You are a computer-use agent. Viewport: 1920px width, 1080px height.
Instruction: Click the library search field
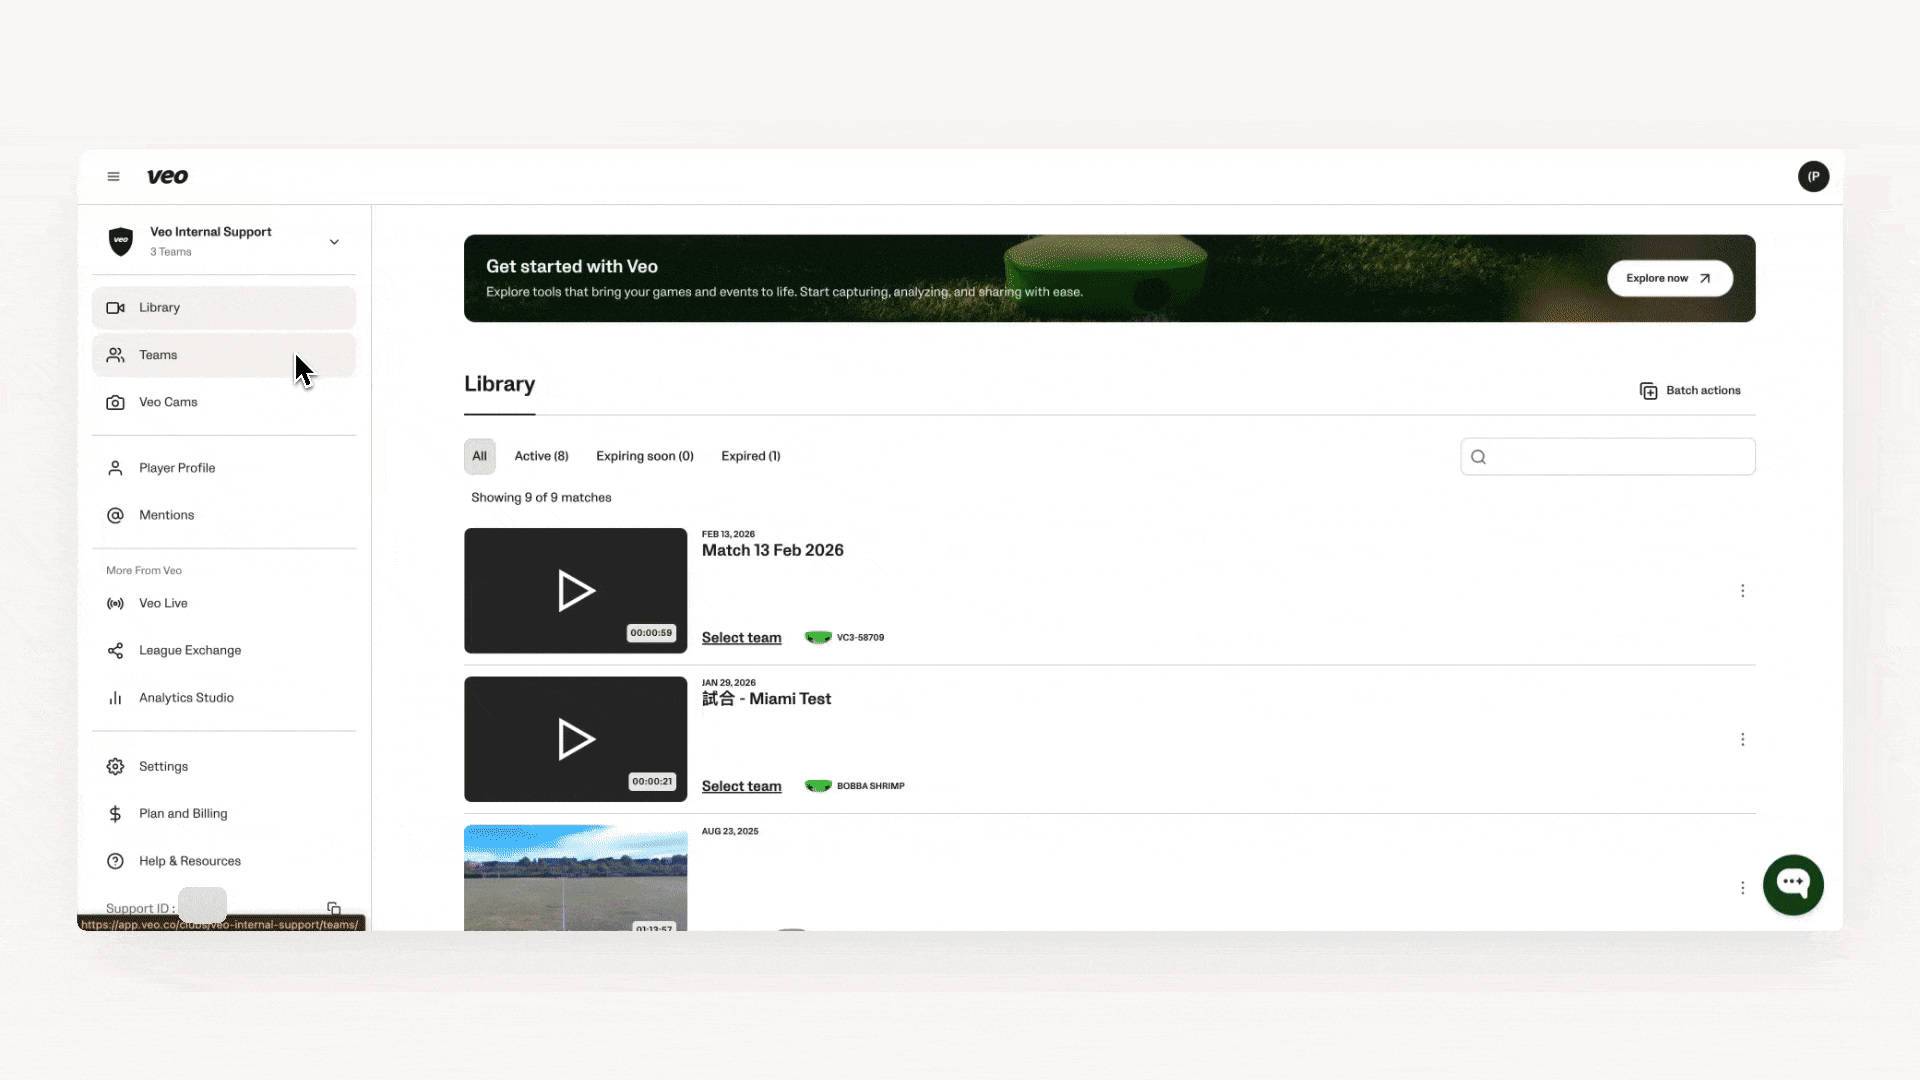click(x=1607, y=457)
